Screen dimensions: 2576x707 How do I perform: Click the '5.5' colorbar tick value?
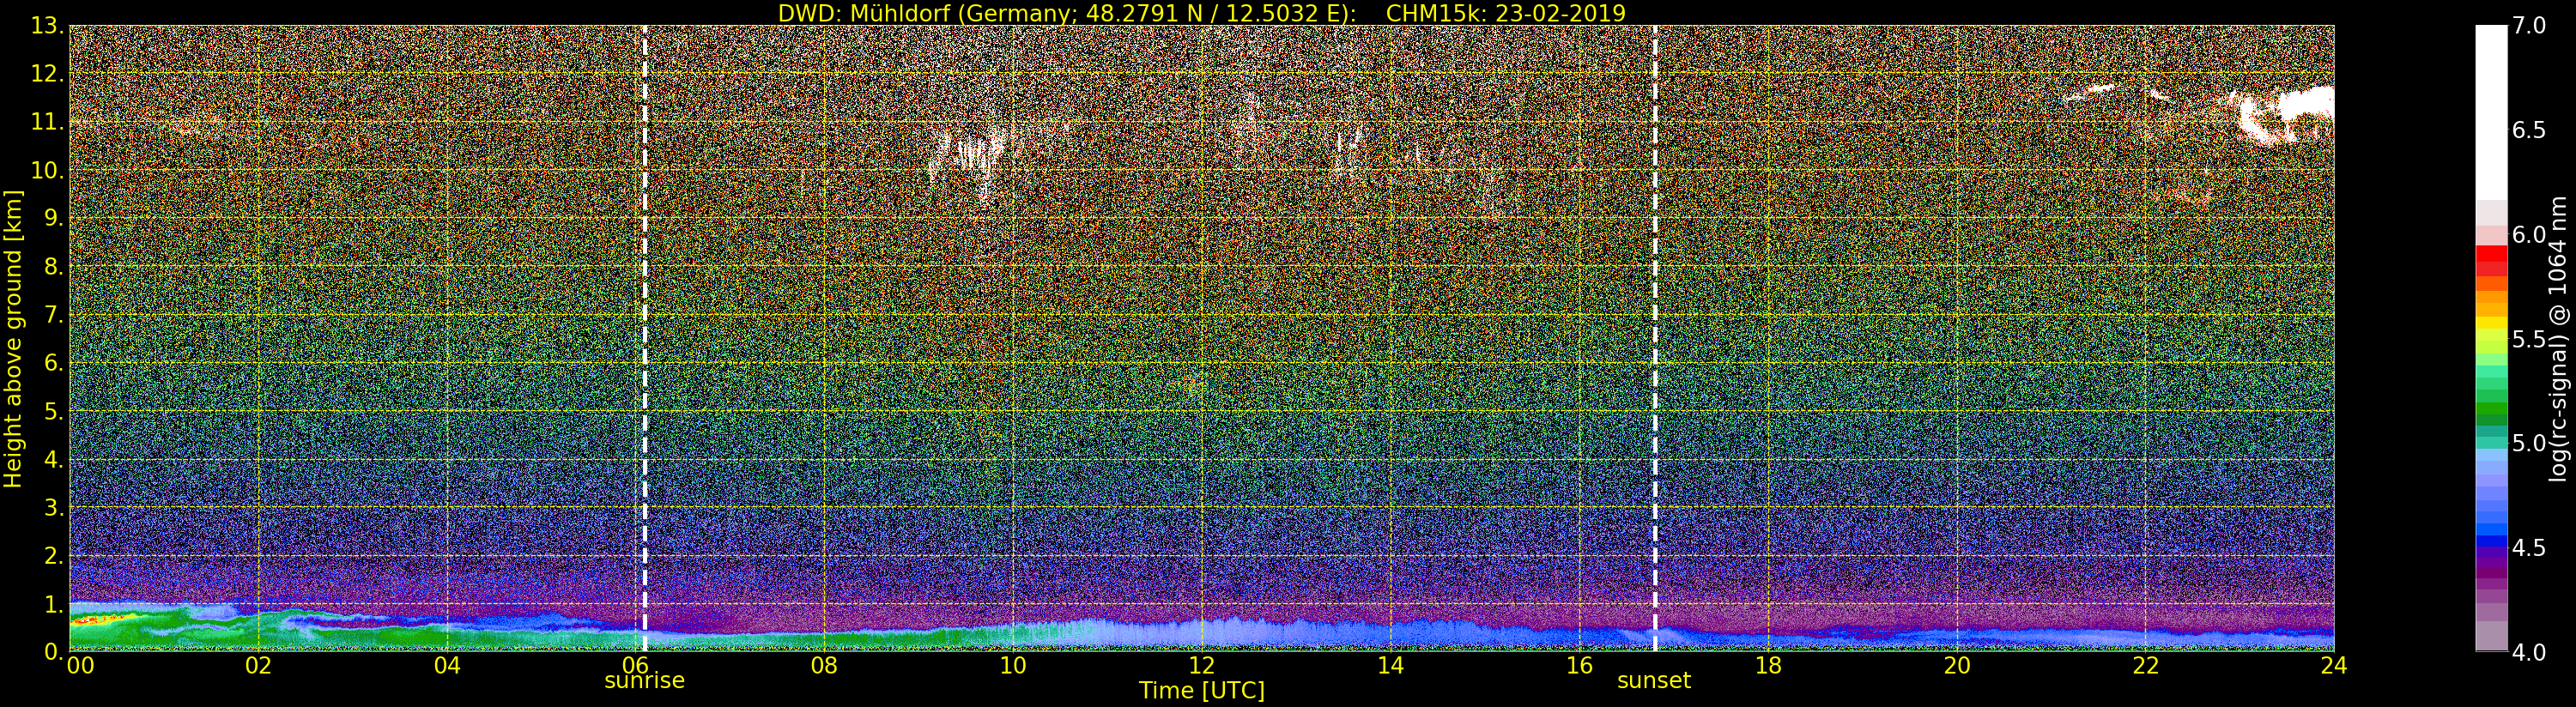coord(2529,339)
